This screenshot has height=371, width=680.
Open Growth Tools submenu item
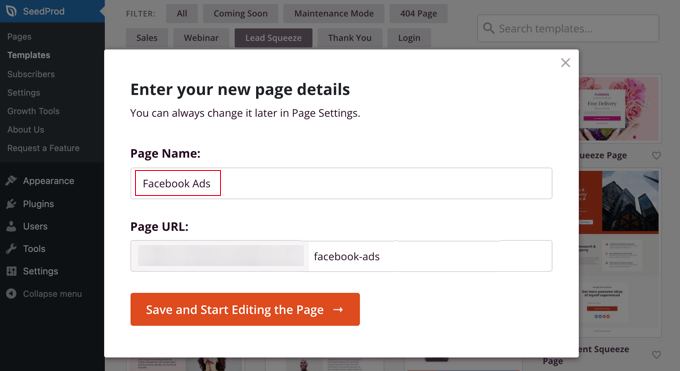33,111
